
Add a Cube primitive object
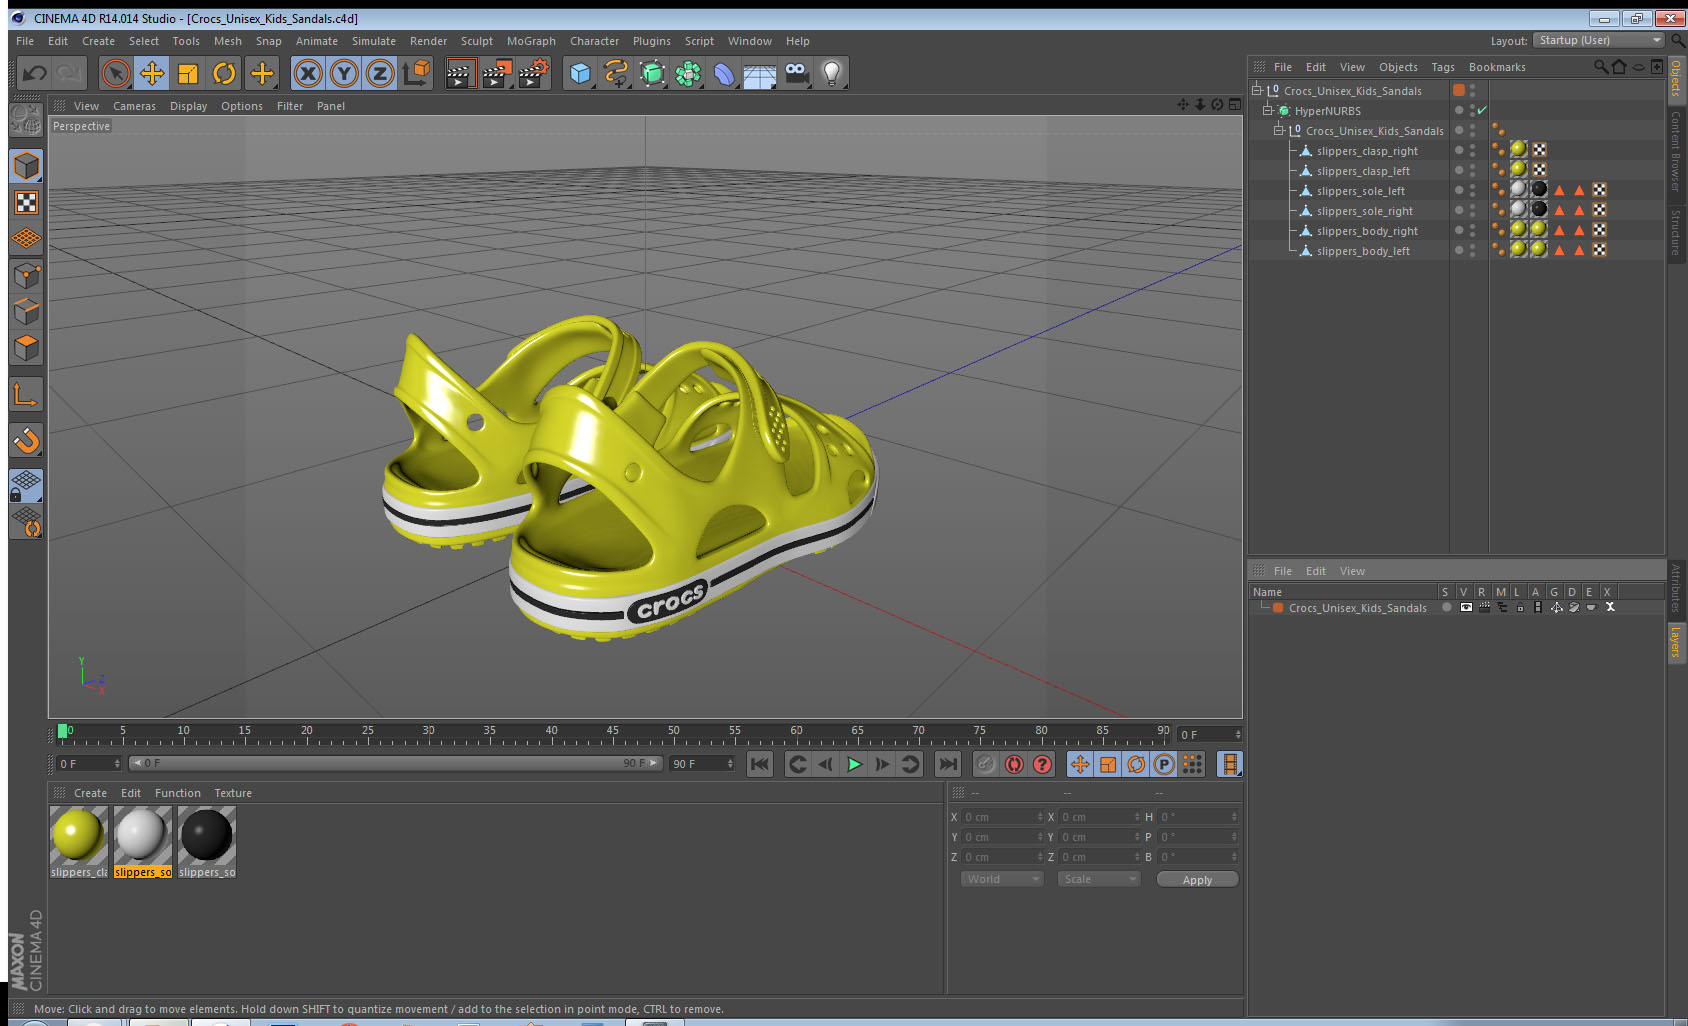click(580, 73)
